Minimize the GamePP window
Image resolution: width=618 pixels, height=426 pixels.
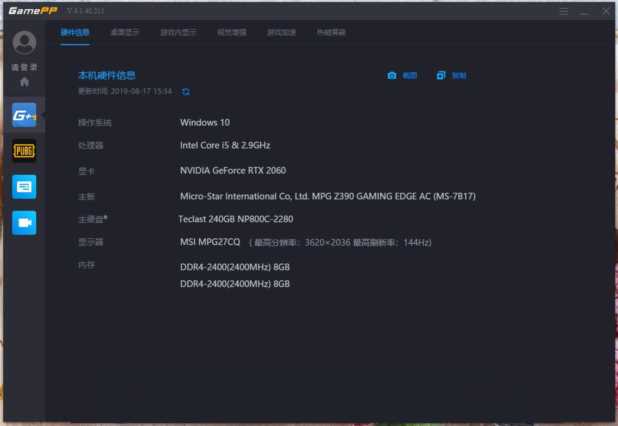583,12
